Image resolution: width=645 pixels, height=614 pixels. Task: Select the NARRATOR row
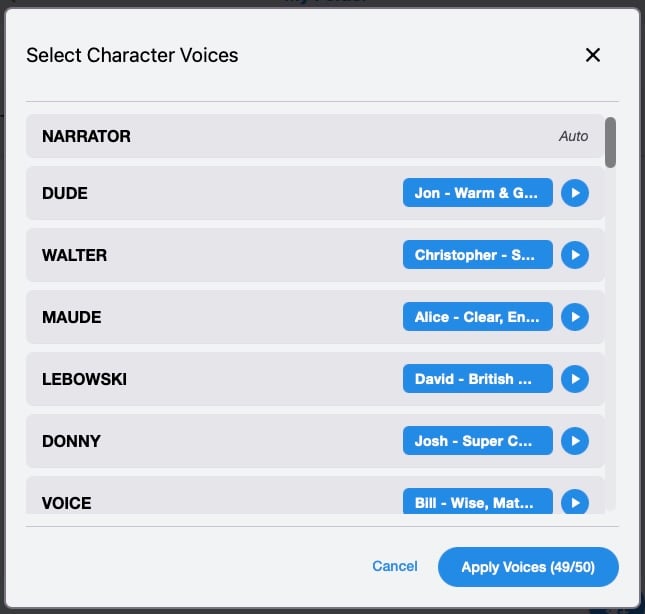(x=300, y=136)
